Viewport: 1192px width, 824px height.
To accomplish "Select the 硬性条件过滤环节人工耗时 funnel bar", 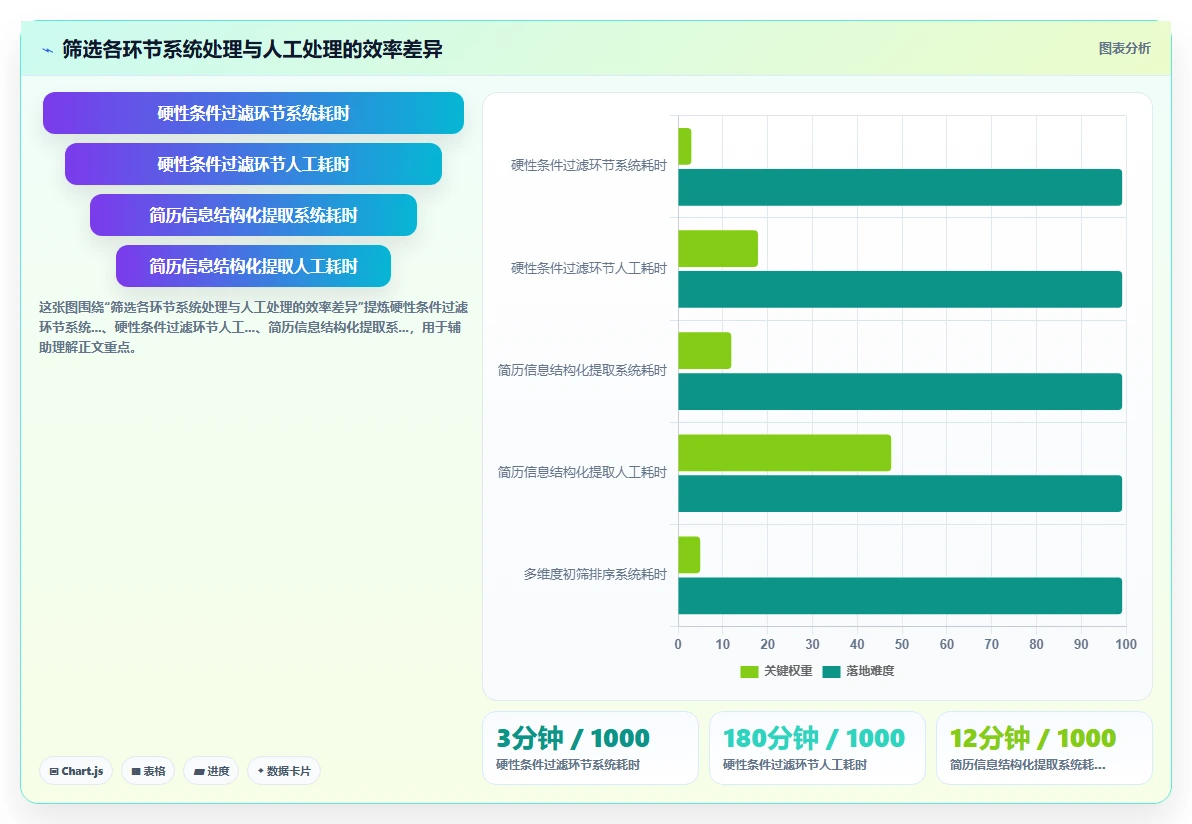I will pos(253,164).
